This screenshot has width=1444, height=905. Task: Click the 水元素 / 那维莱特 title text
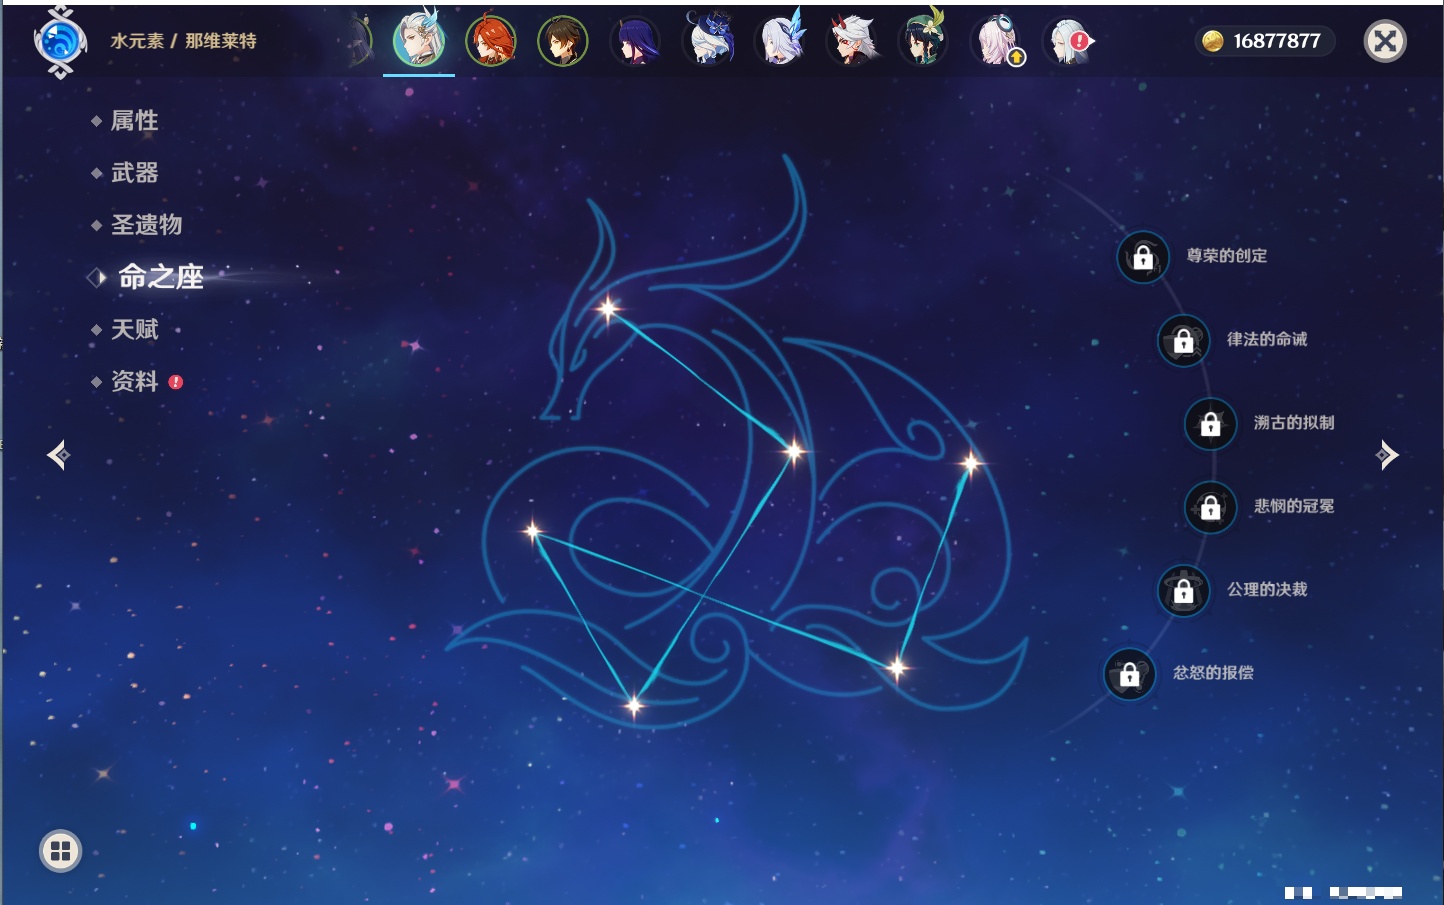183,41
